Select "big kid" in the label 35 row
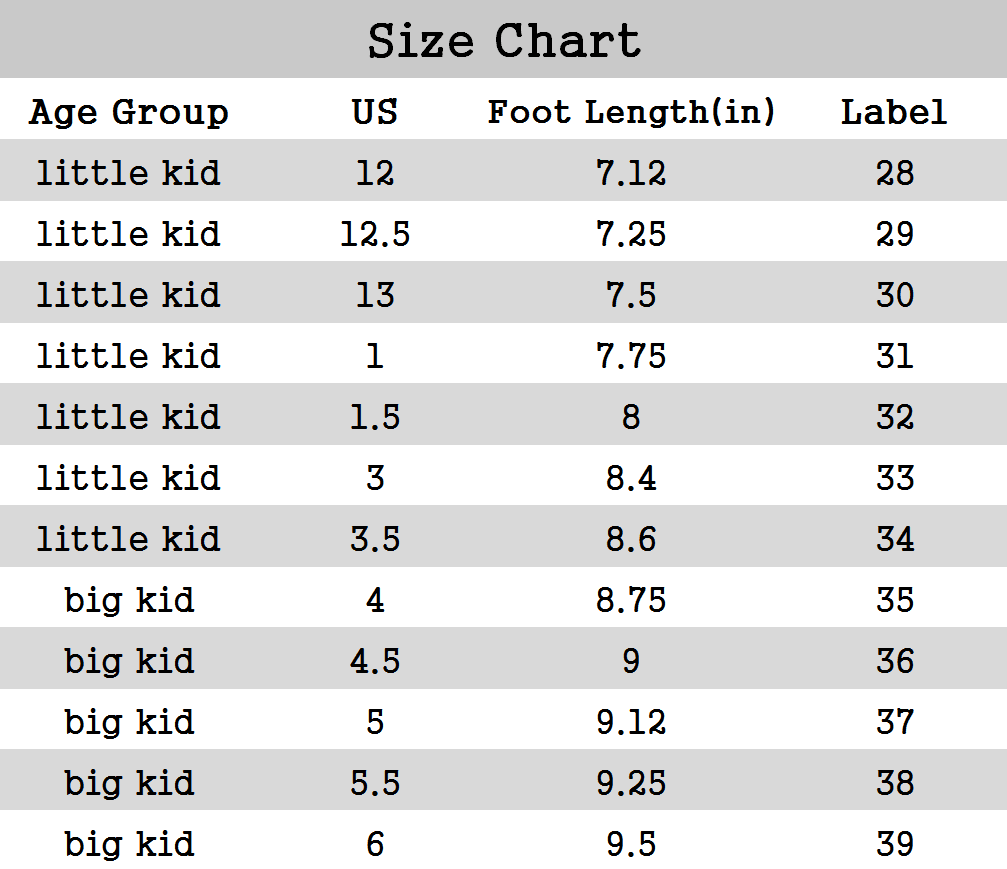Viewport: 1007px width, 869px height. point(129,600)
